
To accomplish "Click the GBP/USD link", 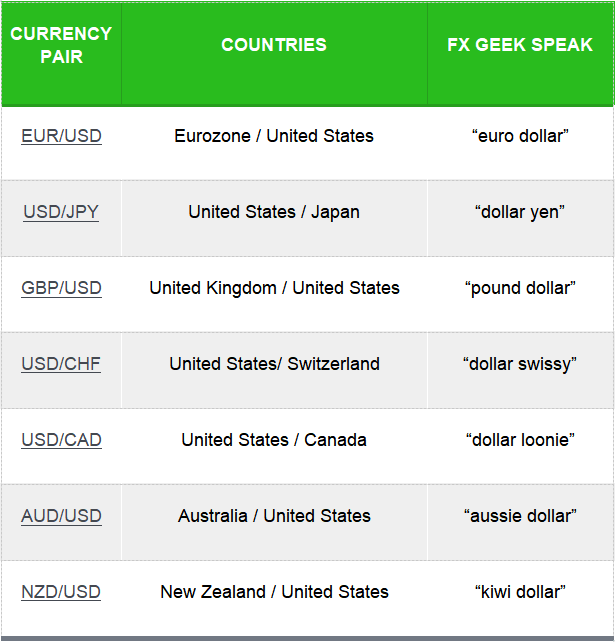I will click(x=61, y=288).
